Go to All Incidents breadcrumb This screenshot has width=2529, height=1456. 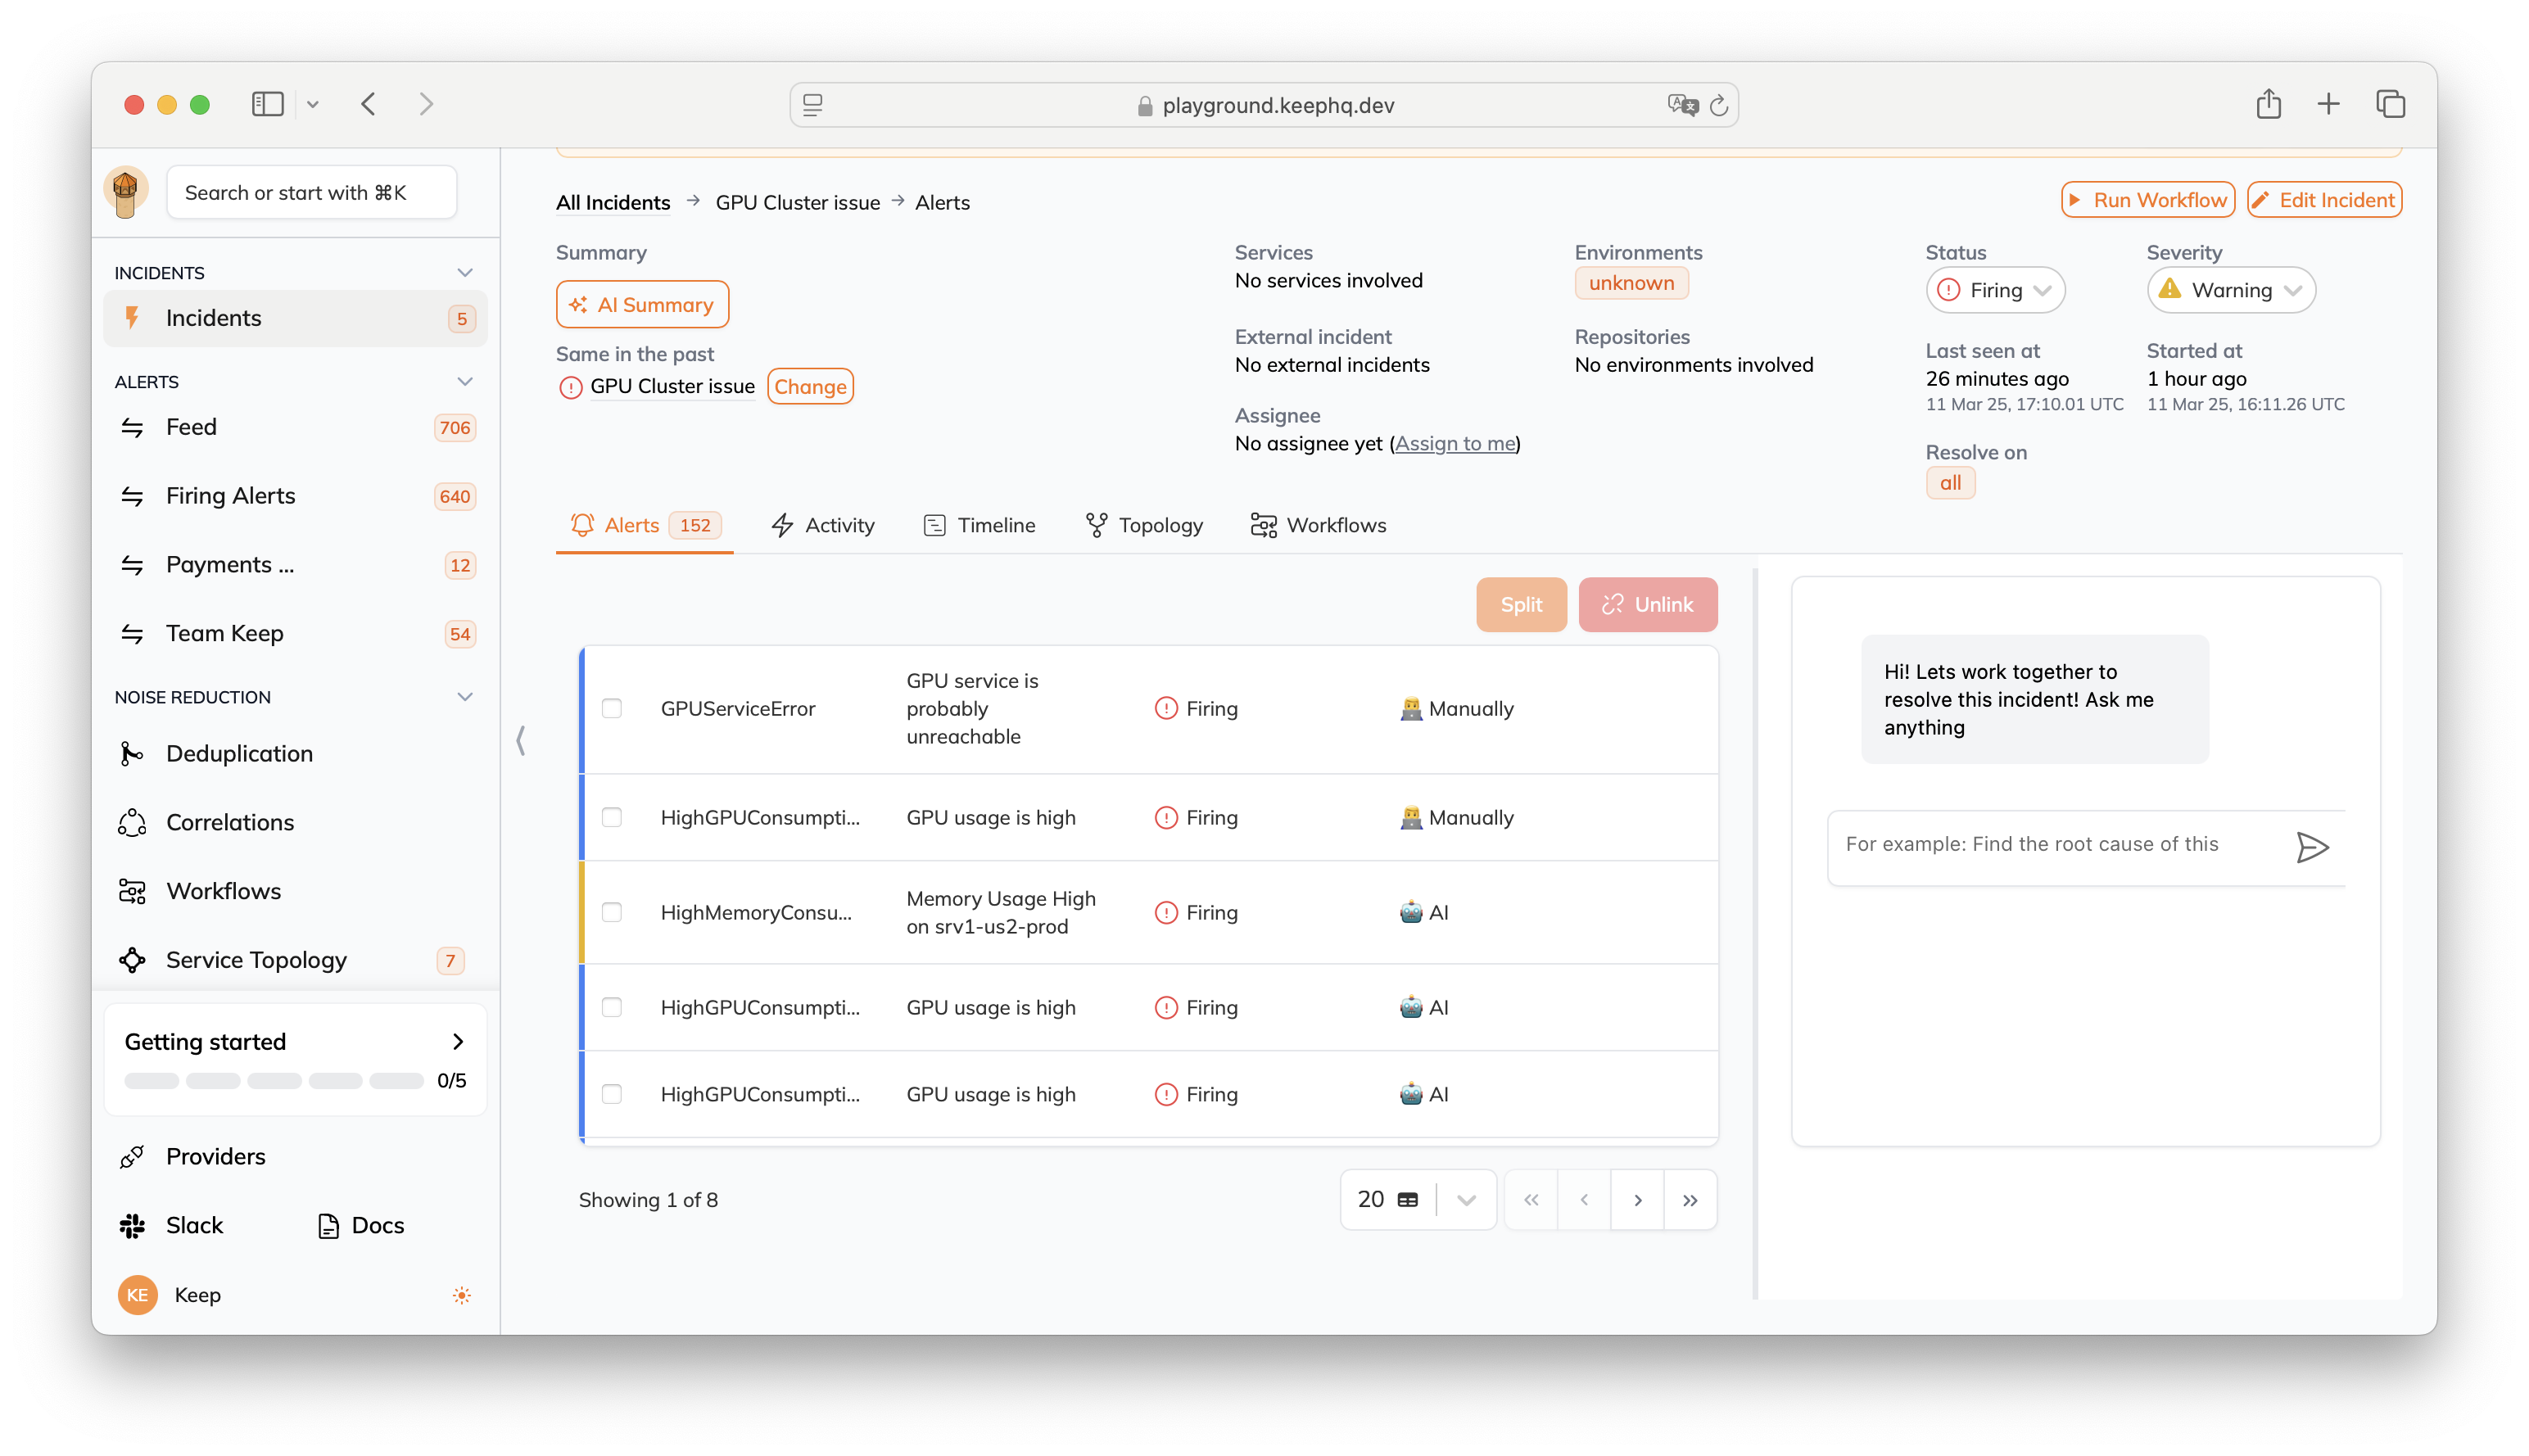click(613, 203)
